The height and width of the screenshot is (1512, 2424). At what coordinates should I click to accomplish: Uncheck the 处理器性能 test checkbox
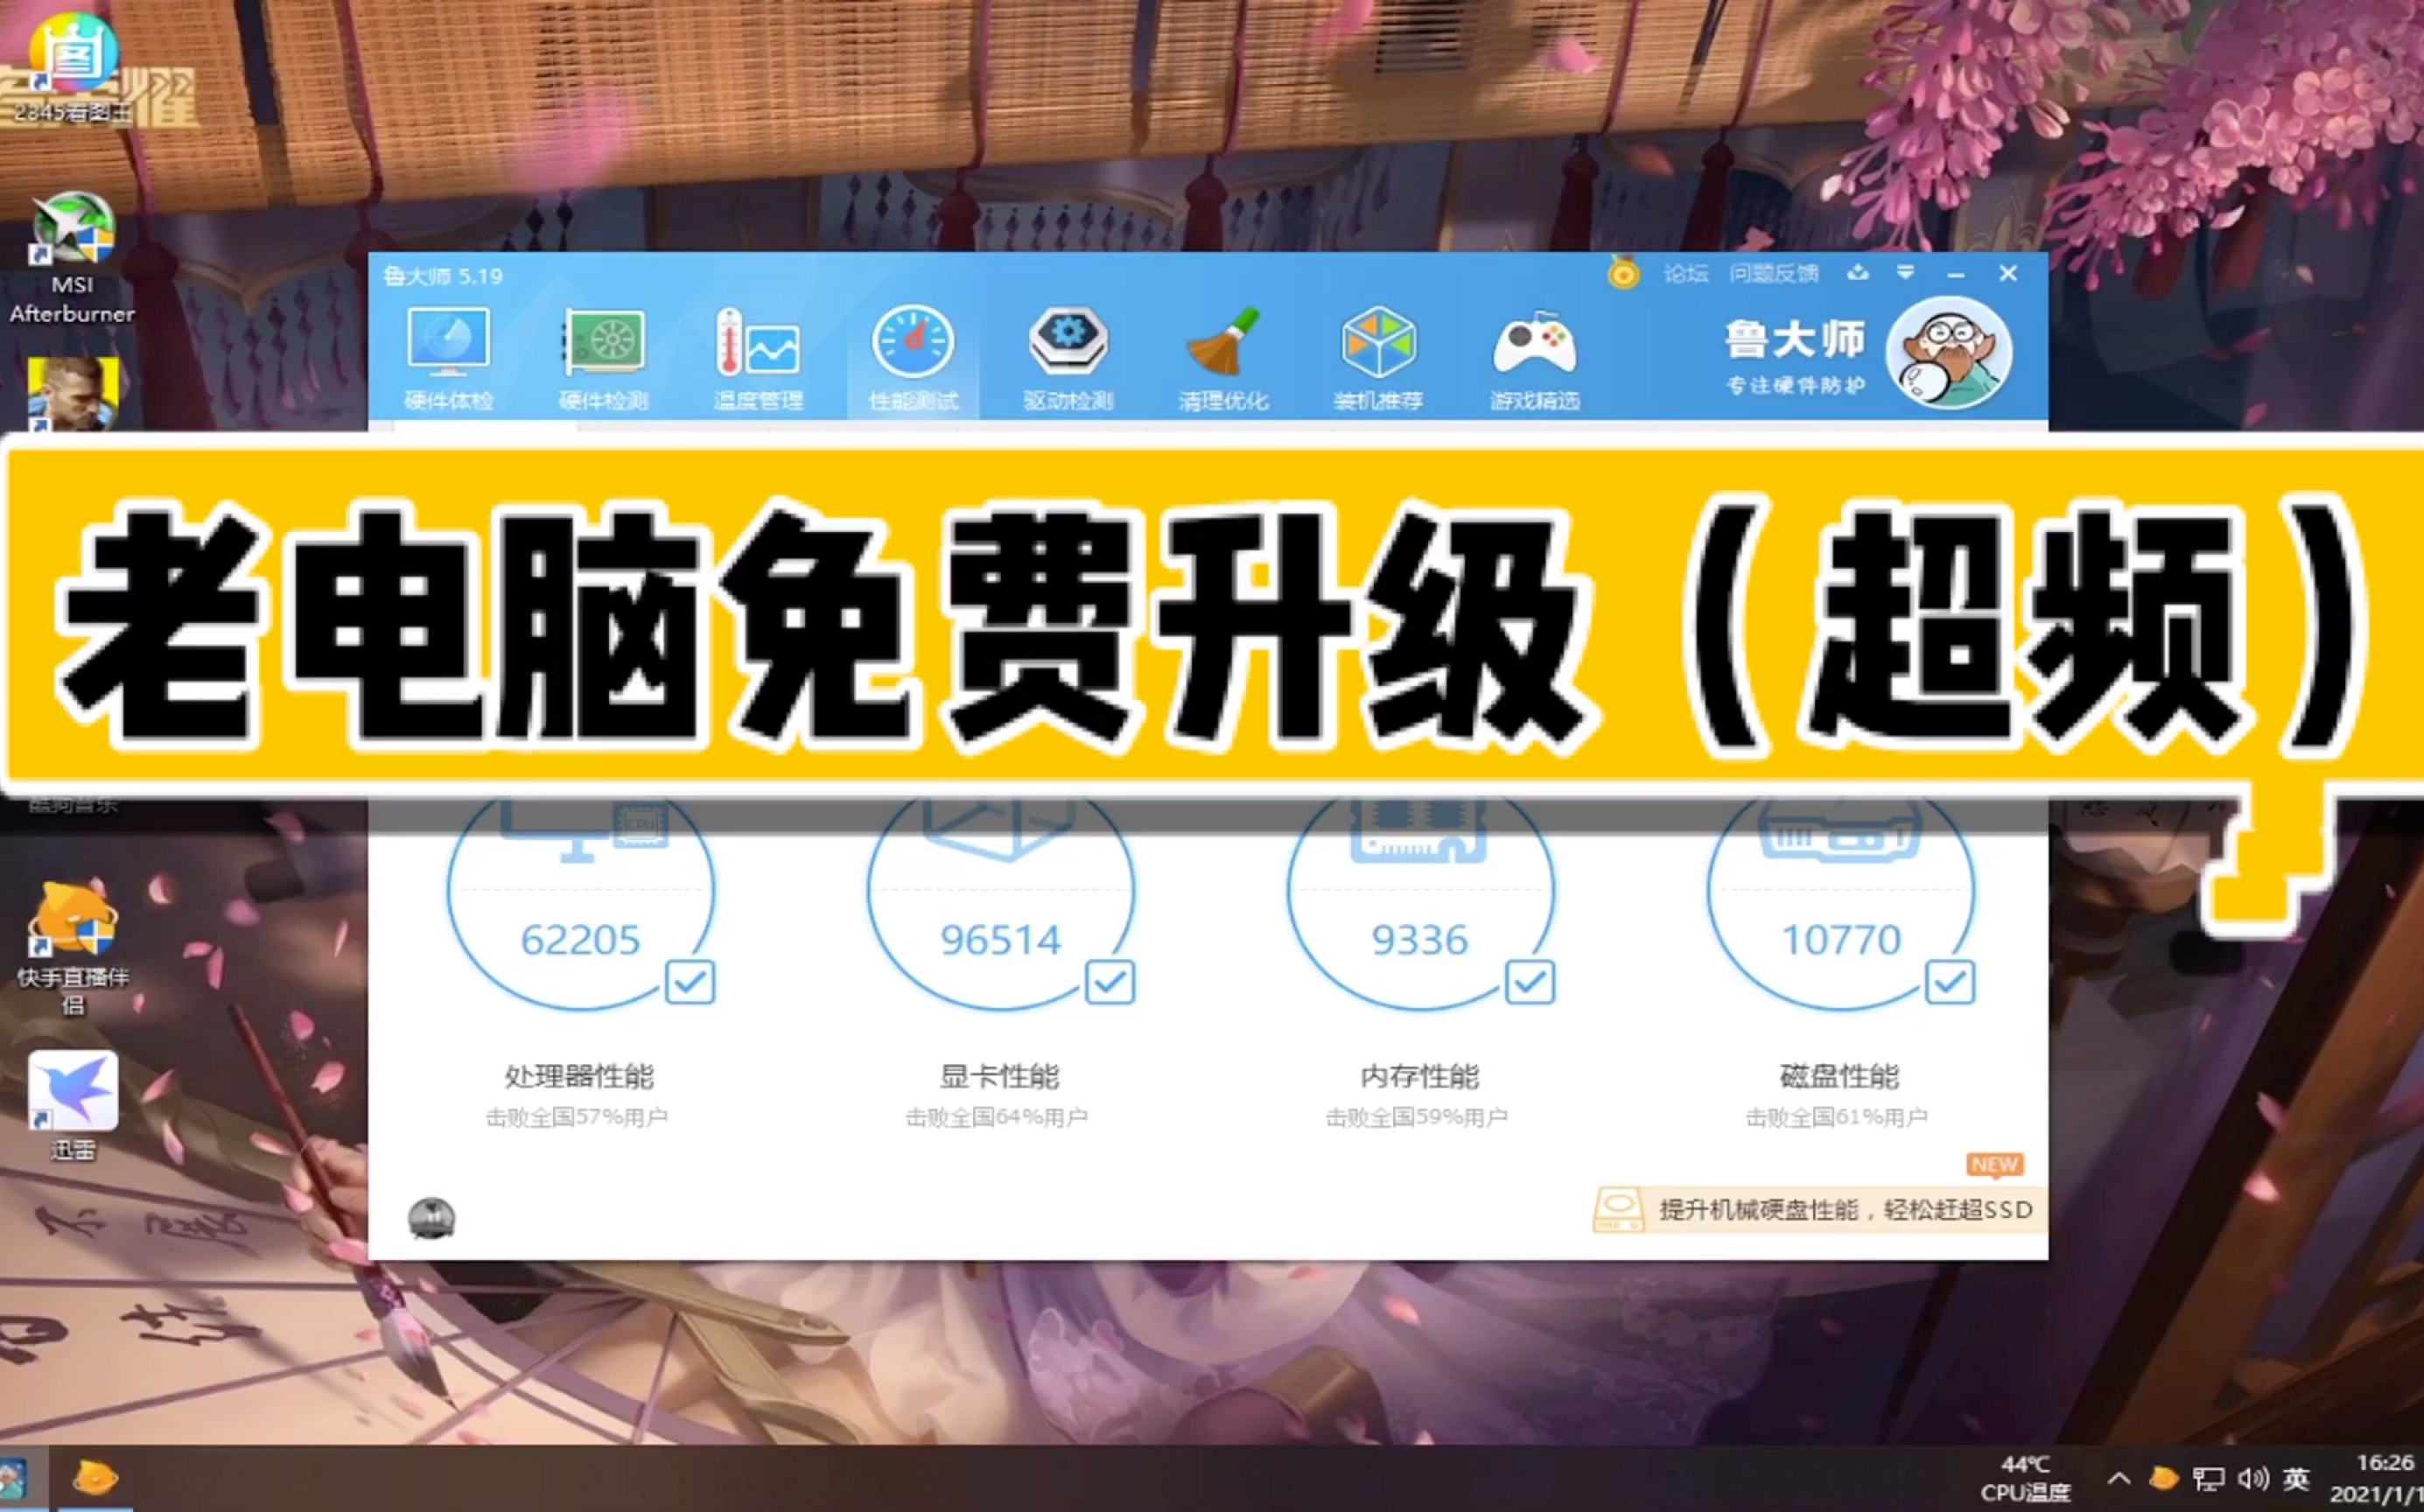coord(690,982)
